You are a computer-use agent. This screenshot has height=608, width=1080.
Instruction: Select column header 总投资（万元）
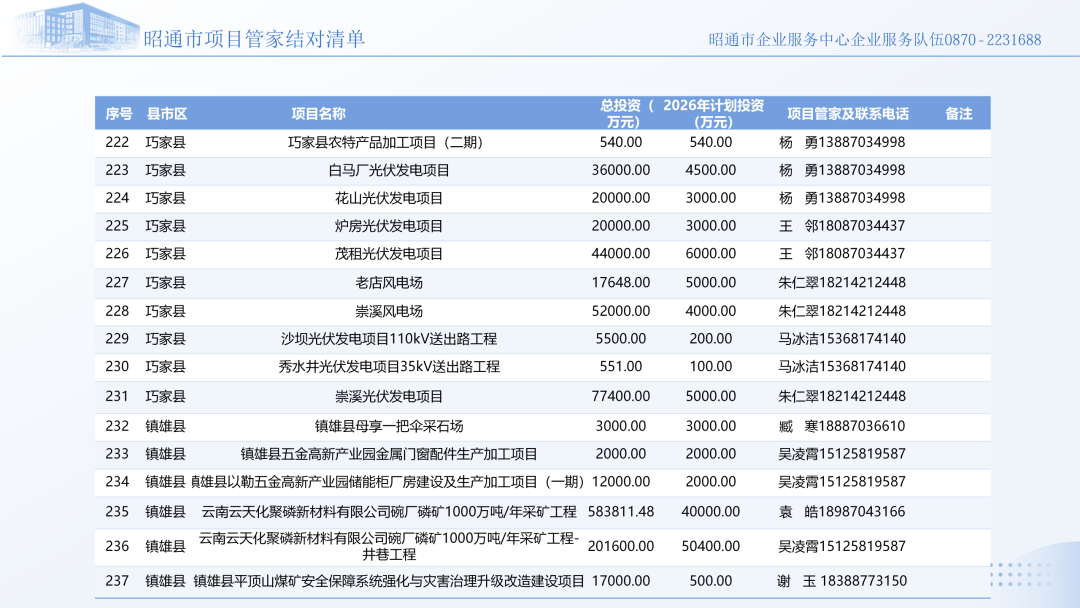pyautogui.click(x=624, y=114)
